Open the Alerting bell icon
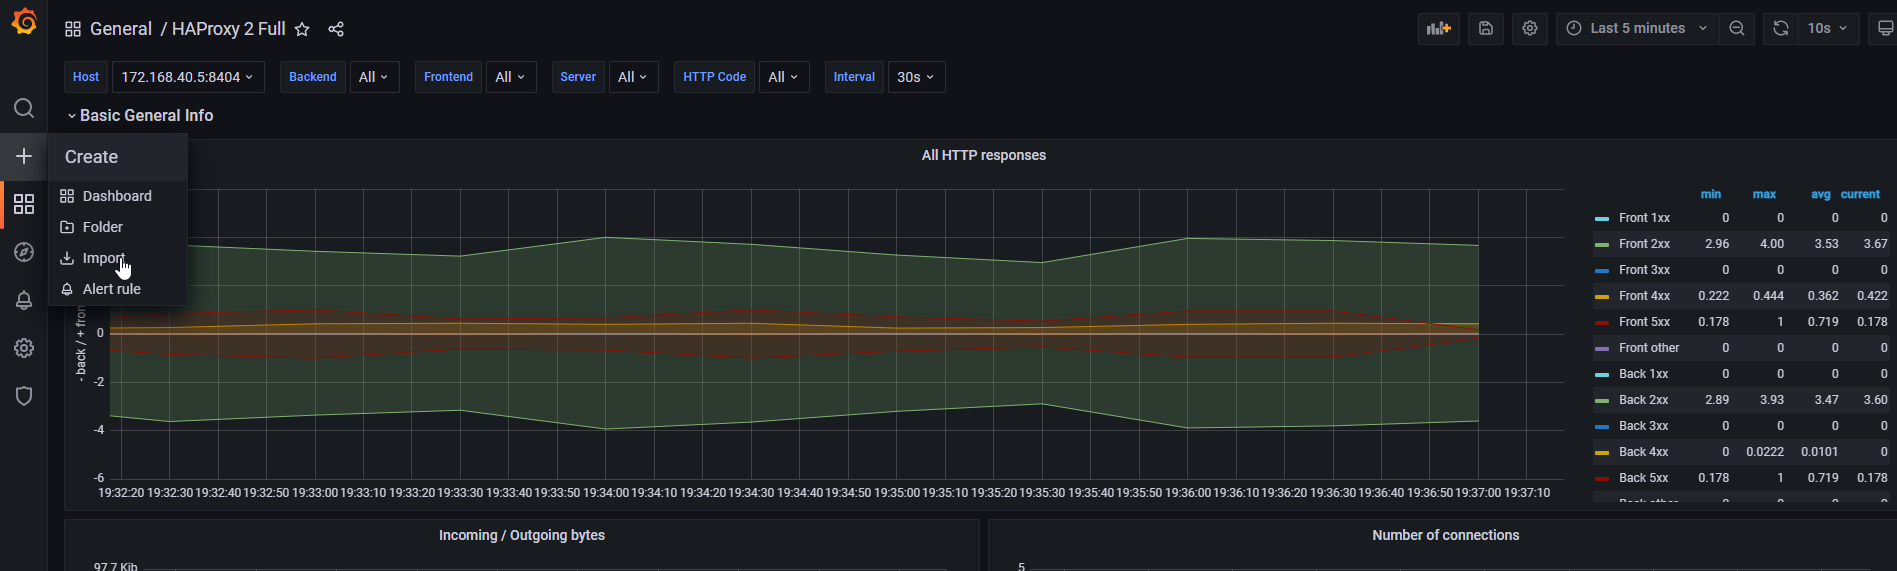Viewport: 1897px width, 571px height. 24,300
